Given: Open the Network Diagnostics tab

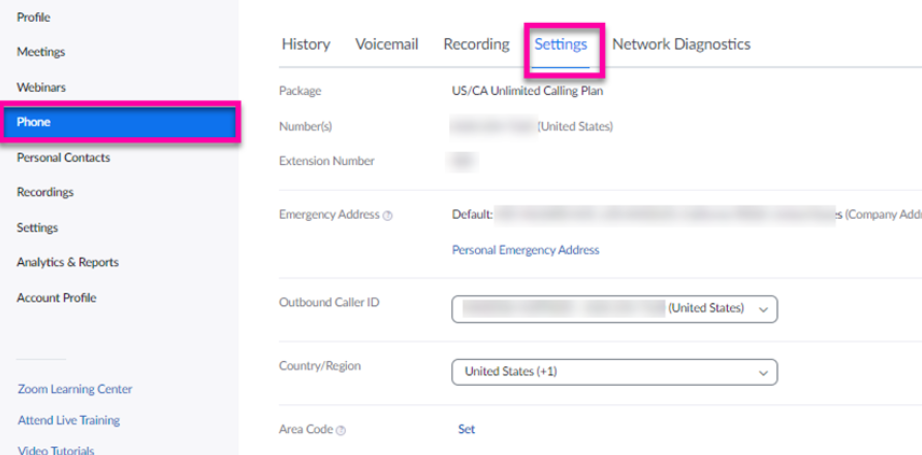Looking at the screenshot, I should coord(681,44).
